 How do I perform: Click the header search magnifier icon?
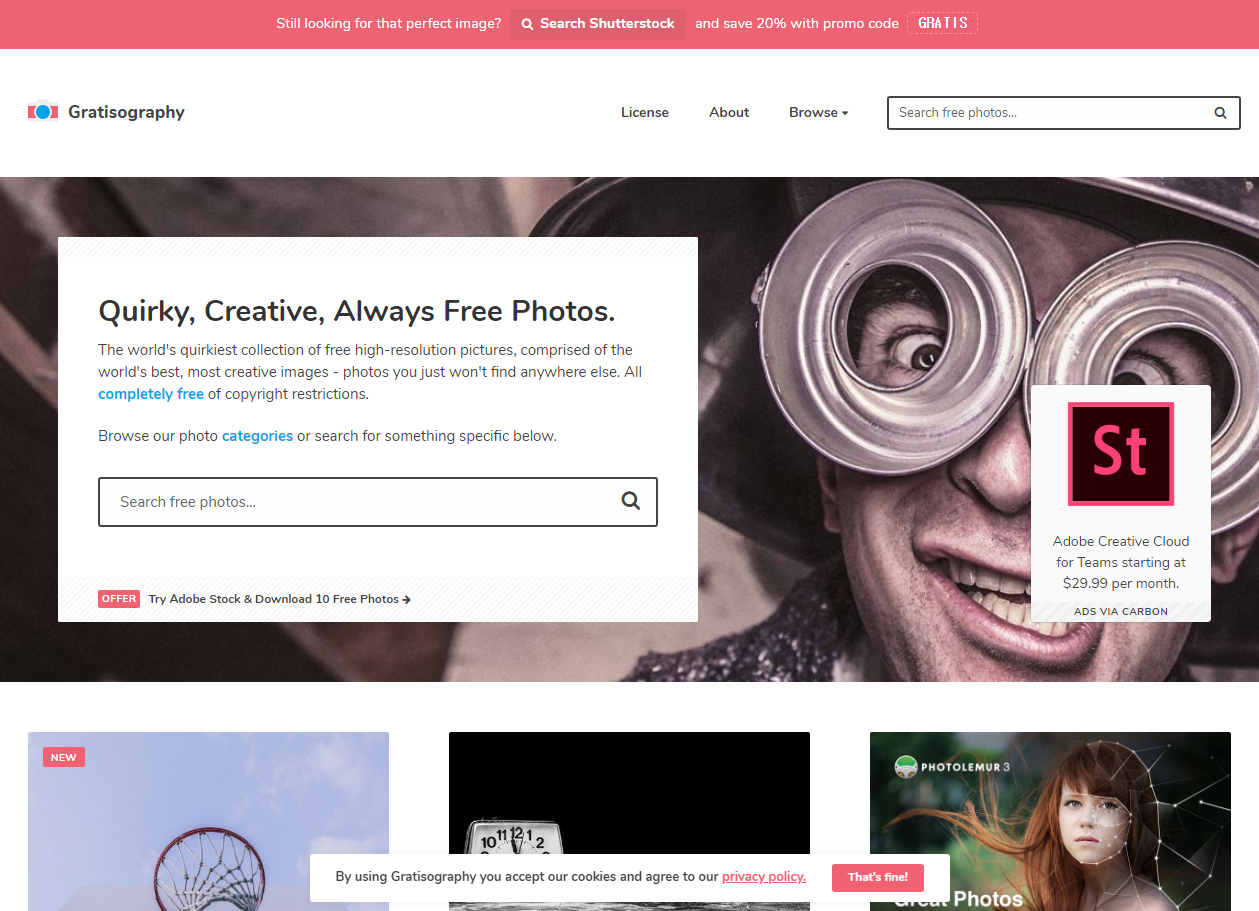(1220, 113)
